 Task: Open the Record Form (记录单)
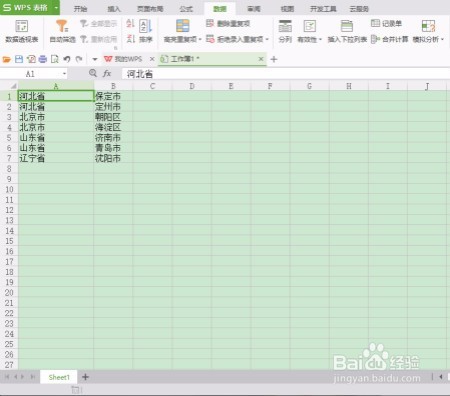386,23
